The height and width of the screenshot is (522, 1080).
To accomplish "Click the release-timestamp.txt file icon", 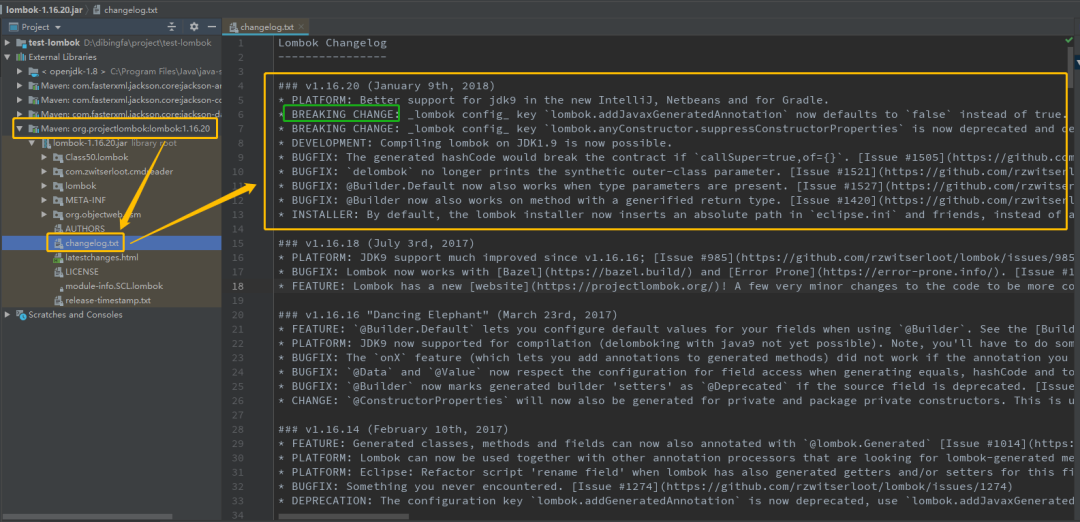I will [58, 300].
